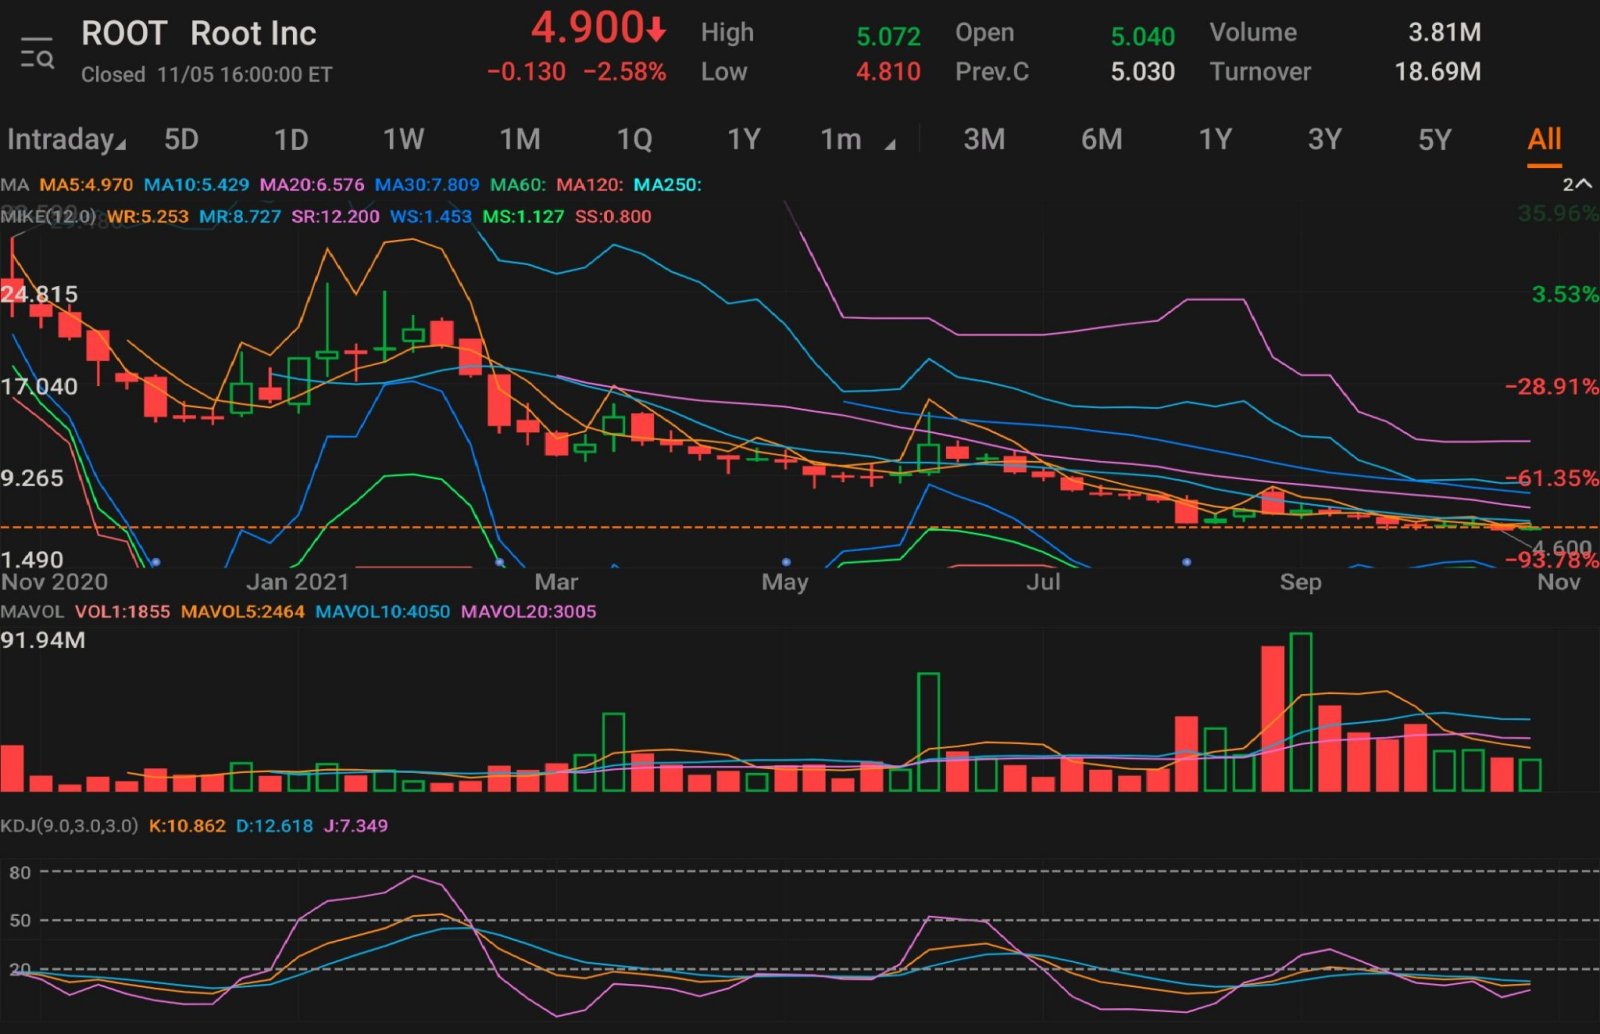Screen dimensions: 1600x1034
Task: Open the KDJ(9.0,3.0,3.0) indicator label
Action: click(69, 825)
